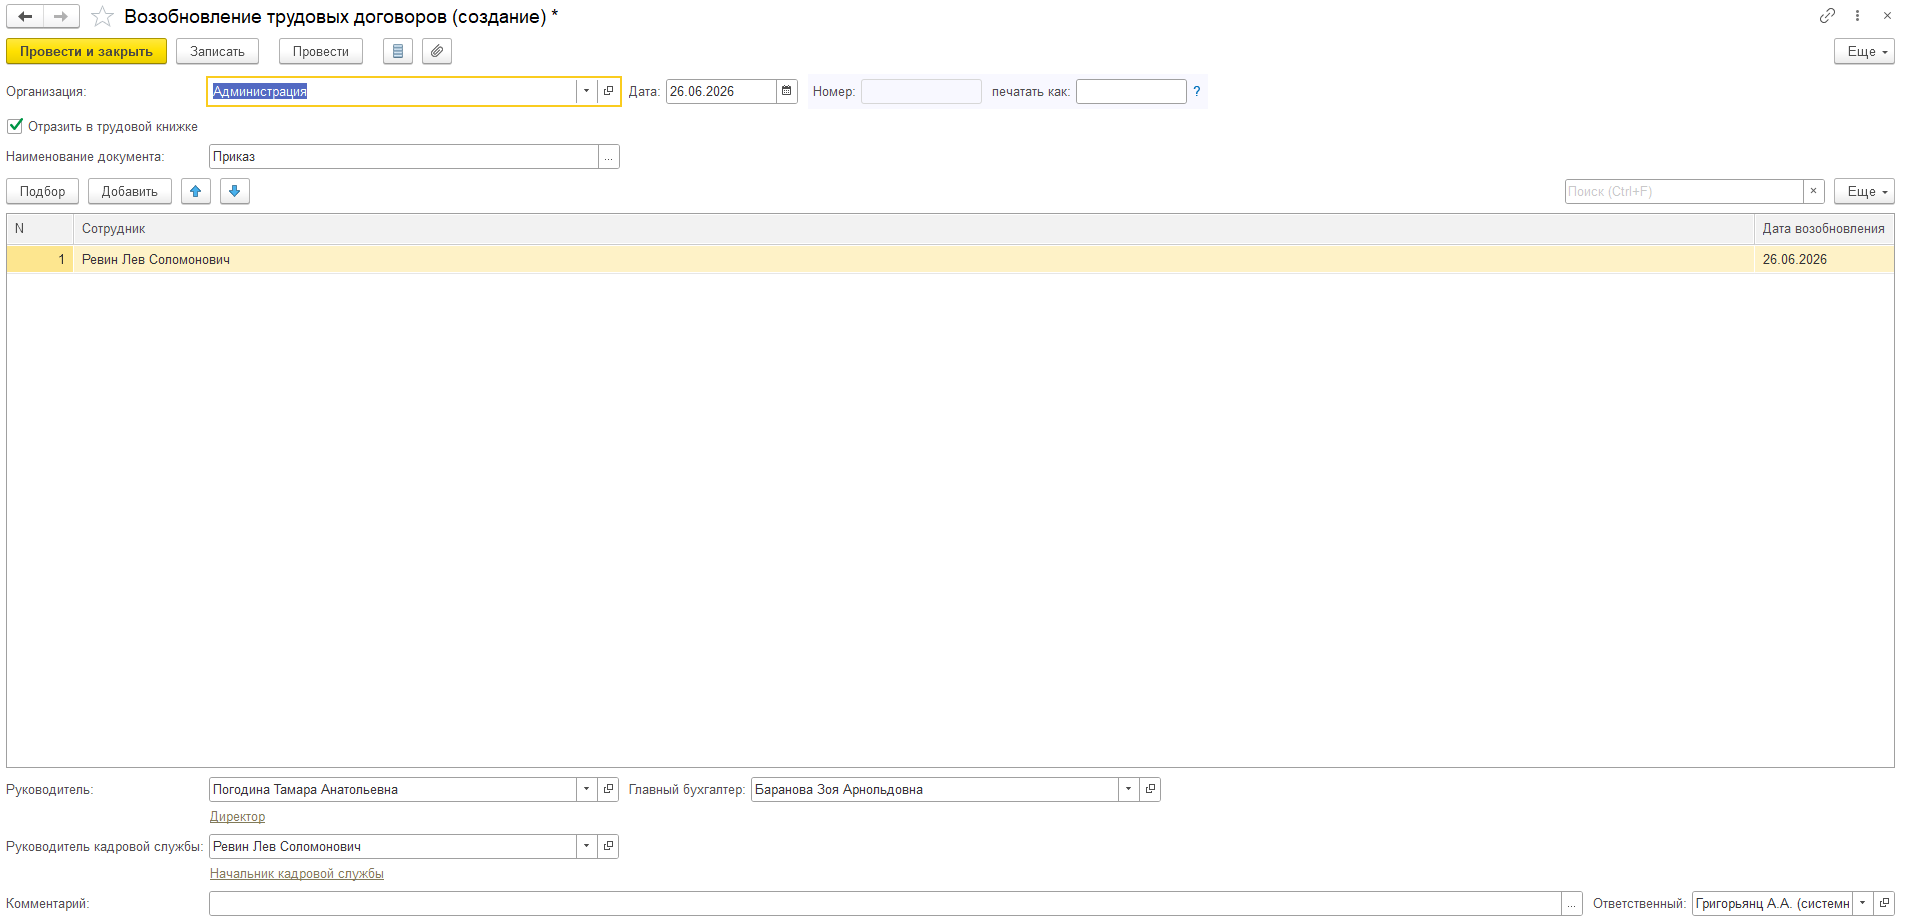Viewport: 1910px width, 916px height.
Task: Click the Сотрудник column header
Action: tap(913, 229)
